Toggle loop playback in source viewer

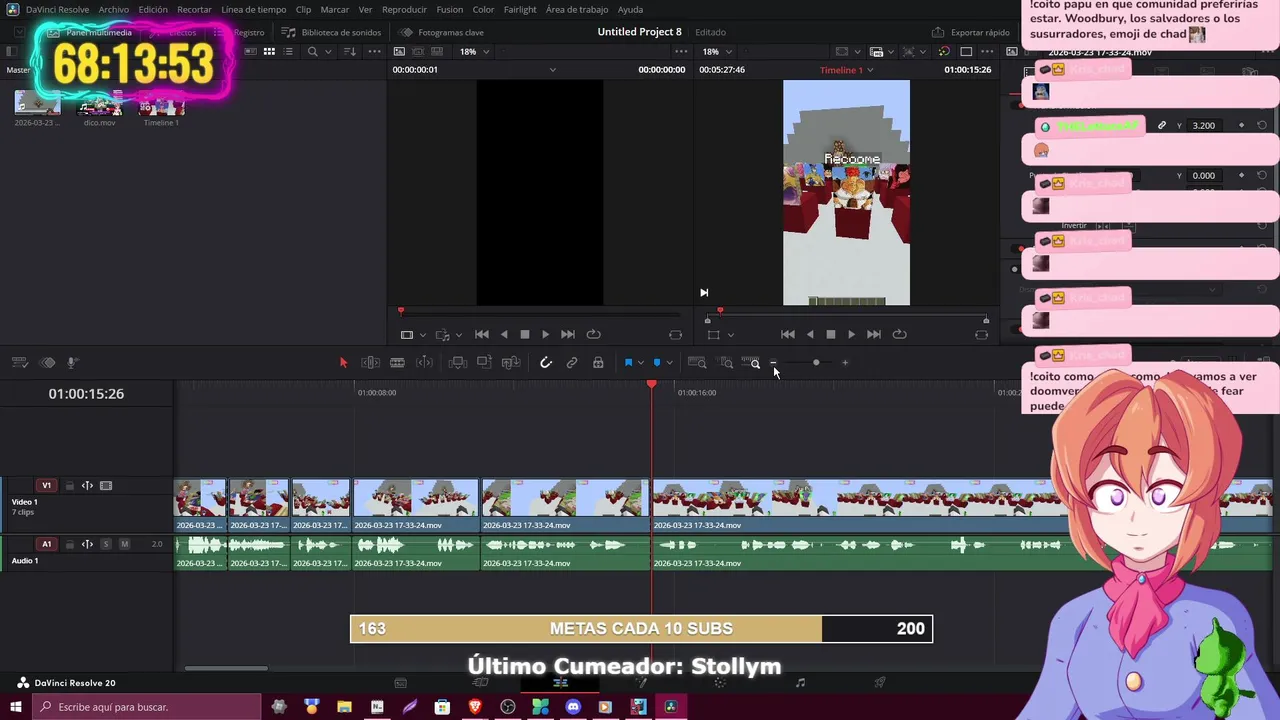tap(593, 335)
